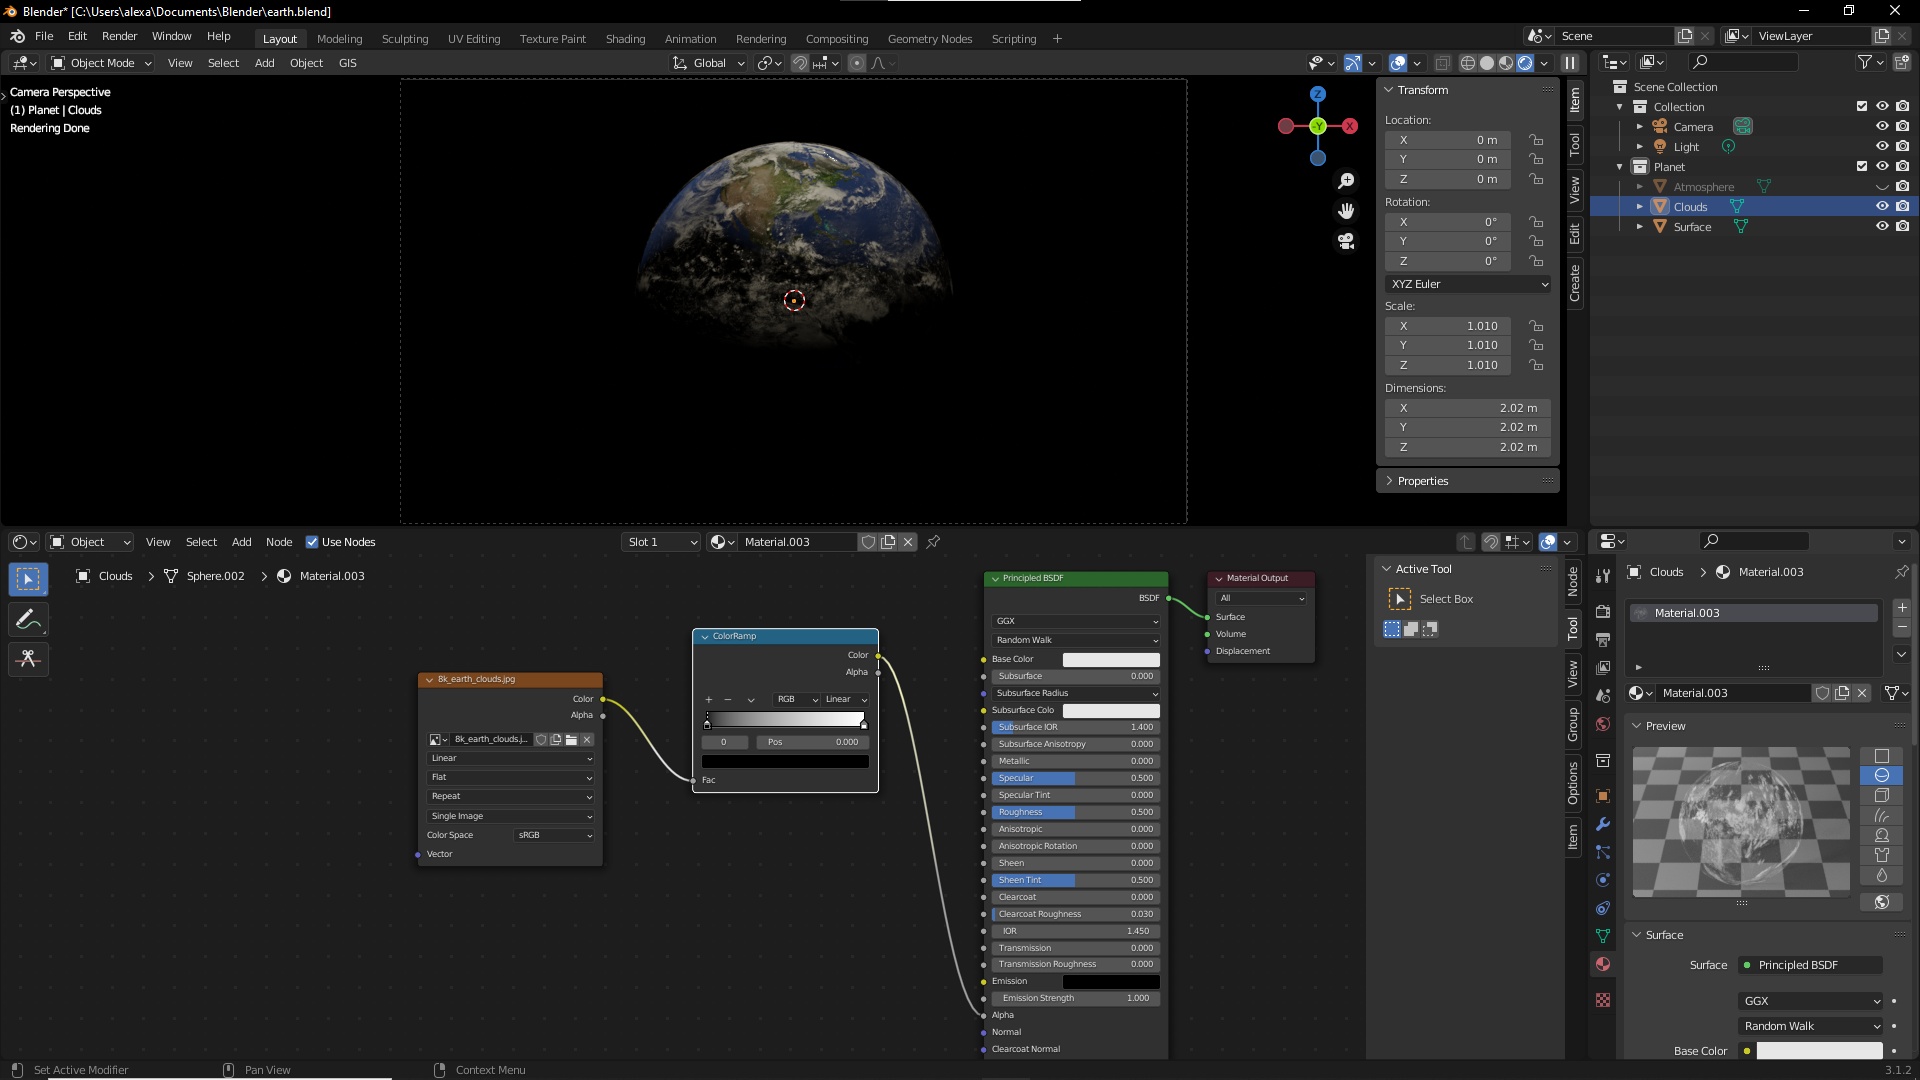Image resolution: width=1920 pixels, height=1080 pixels.
Task: Toggle visibility eye for Camera object
Action: 1881,127
